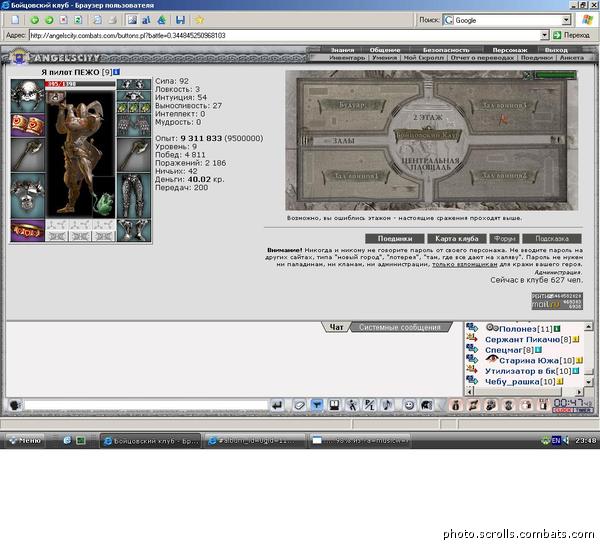600x544 pixels.
Task: Open the Знания menu
Action: pyautogui.click(x=342, y=50)
